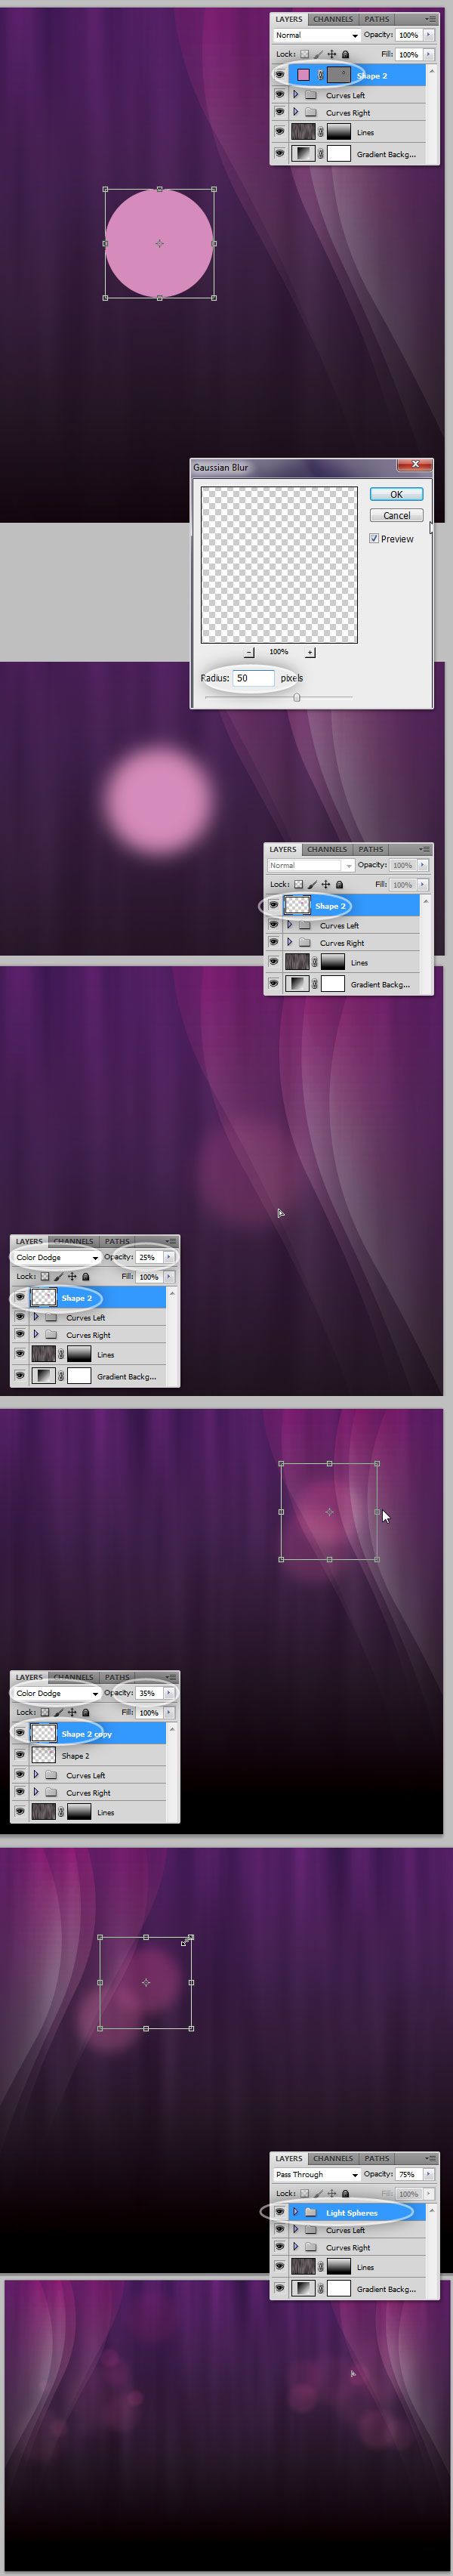Hide Shape 2 copy layer visibility
453x2576 pixels.
click(20, 1733)
